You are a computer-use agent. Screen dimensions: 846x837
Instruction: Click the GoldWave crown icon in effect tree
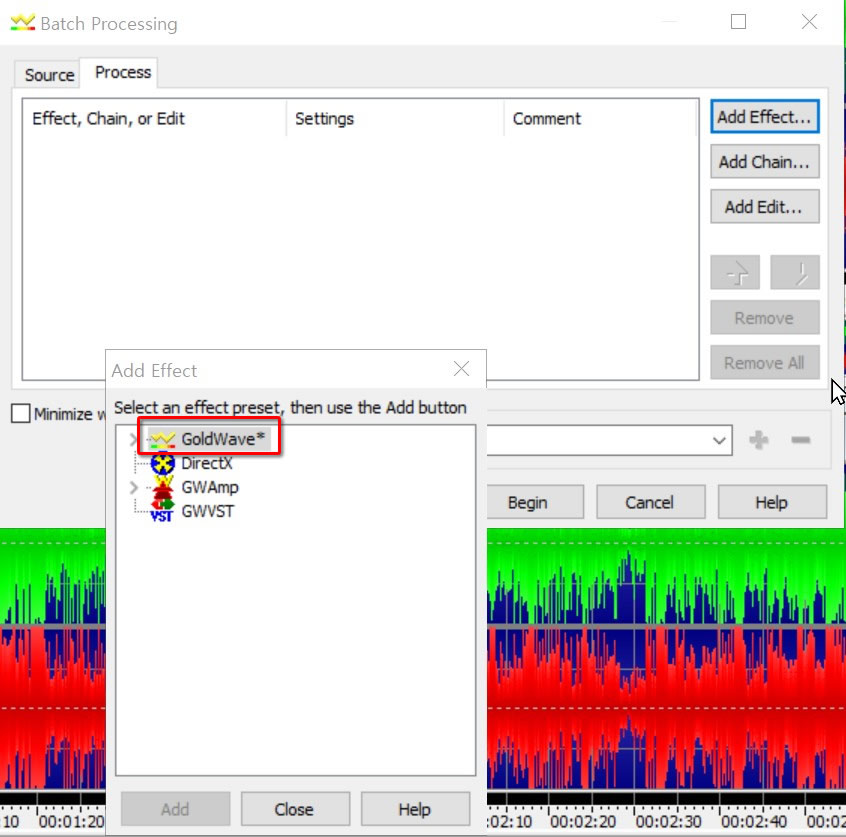pyautogui.click(x=162, y=440)
